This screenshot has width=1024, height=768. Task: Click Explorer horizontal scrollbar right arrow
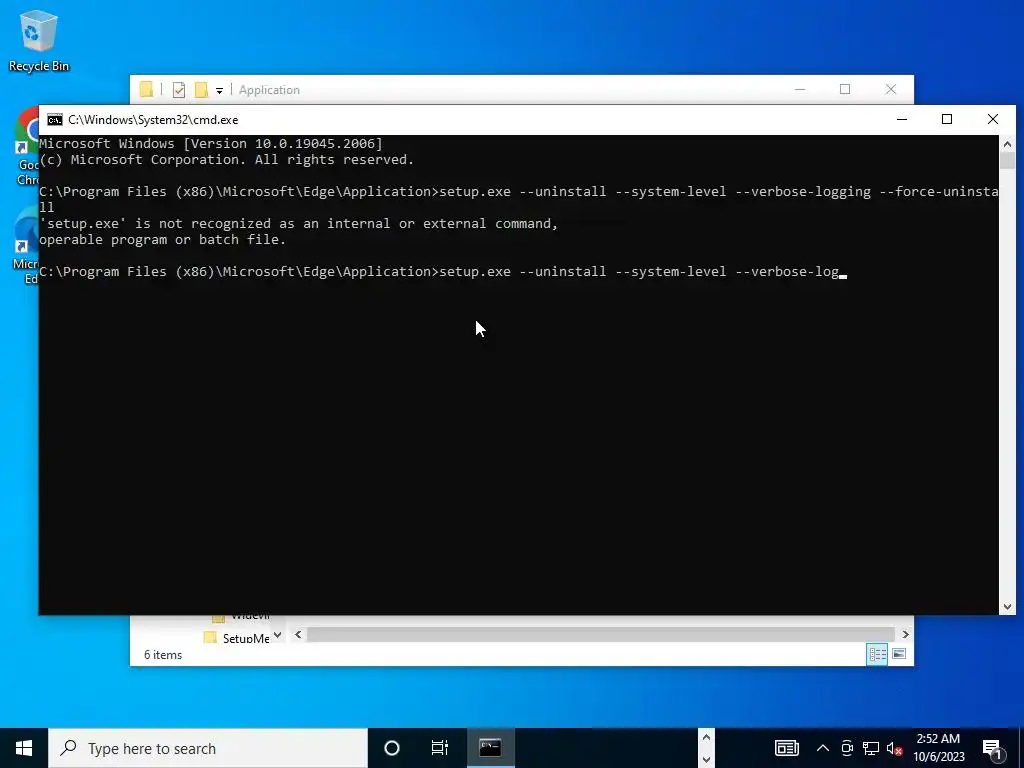(x=905, y=634)
